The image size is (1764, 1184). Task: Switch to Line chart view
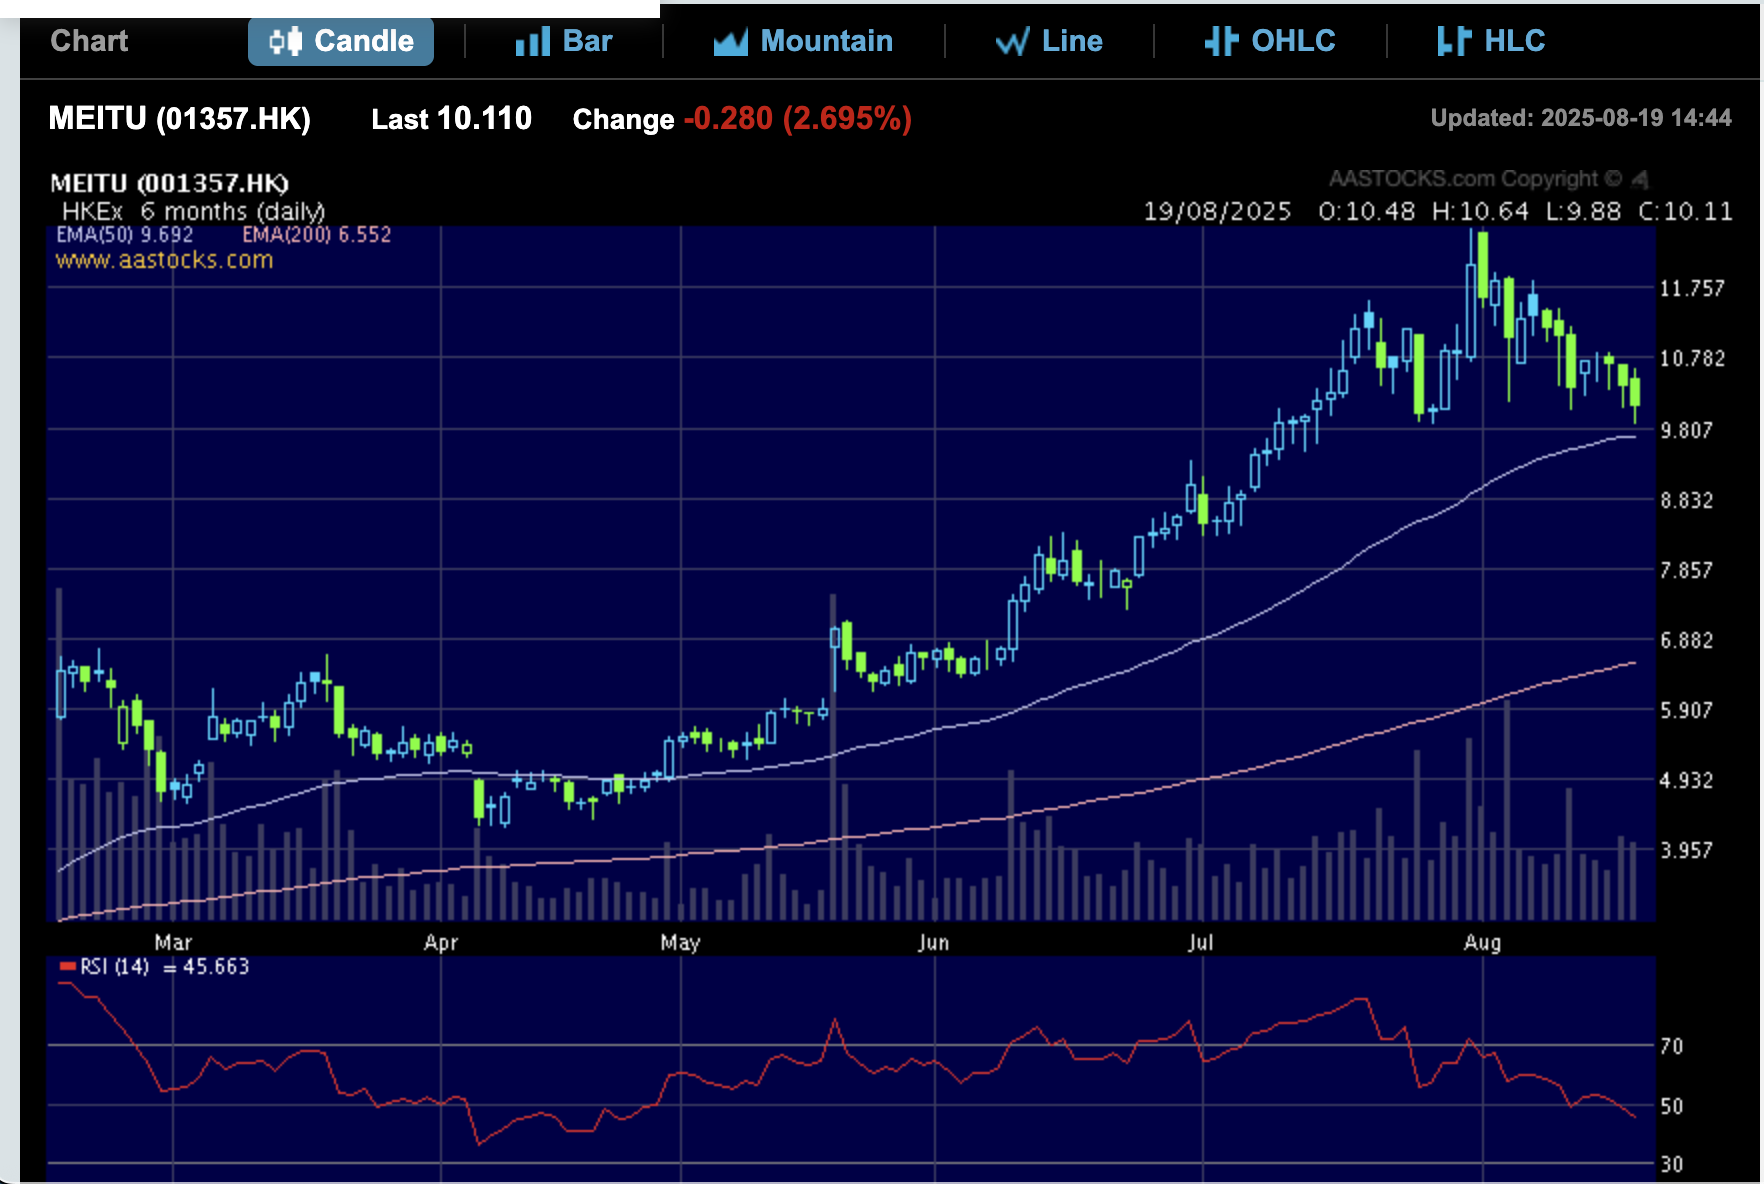(x=1049, y=41)
